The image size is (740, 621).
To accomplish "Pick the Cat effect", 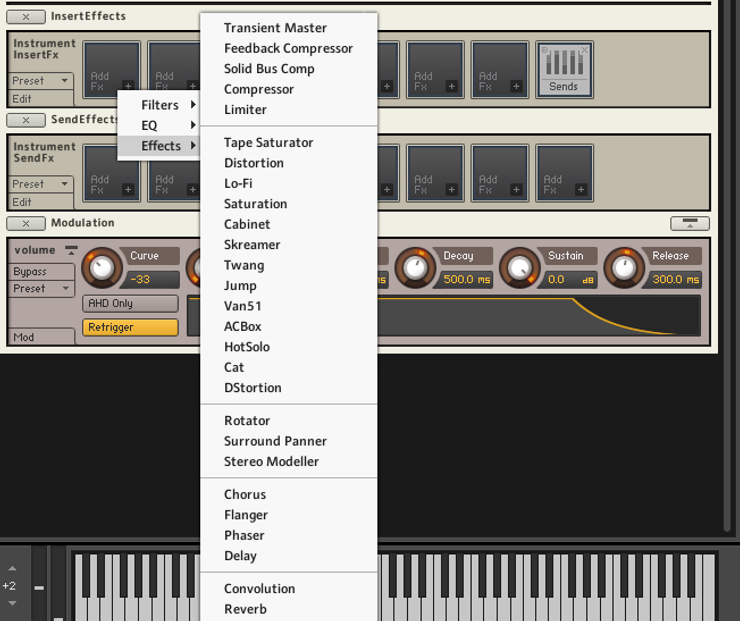I will [288, 367].
